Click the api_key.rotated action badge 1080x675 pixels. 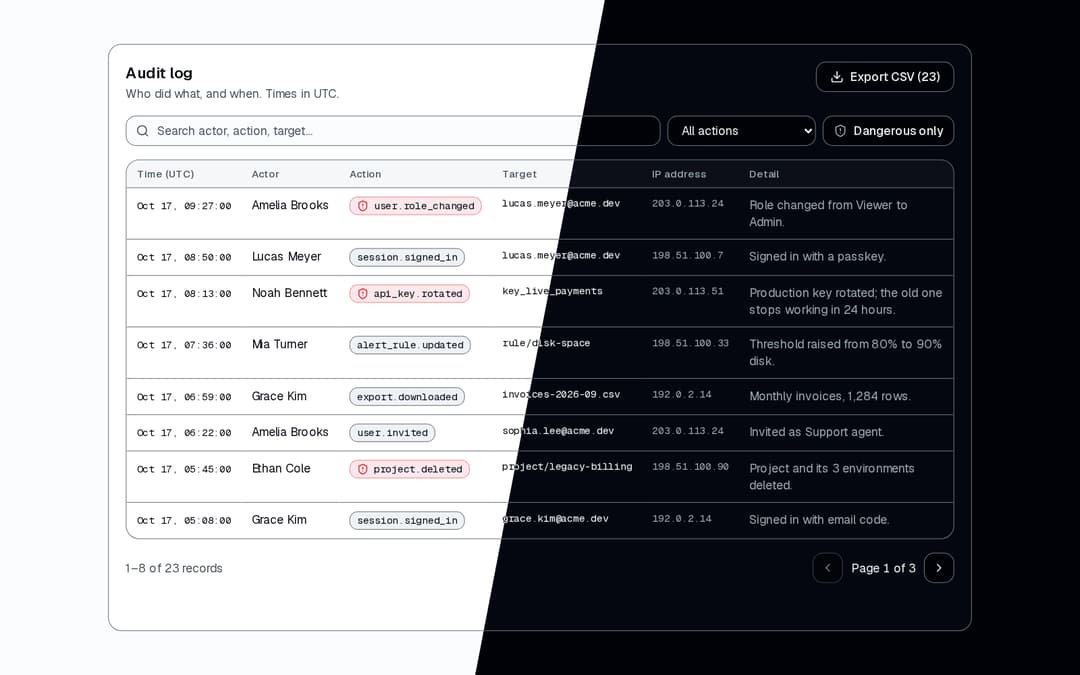pos(409,293)
